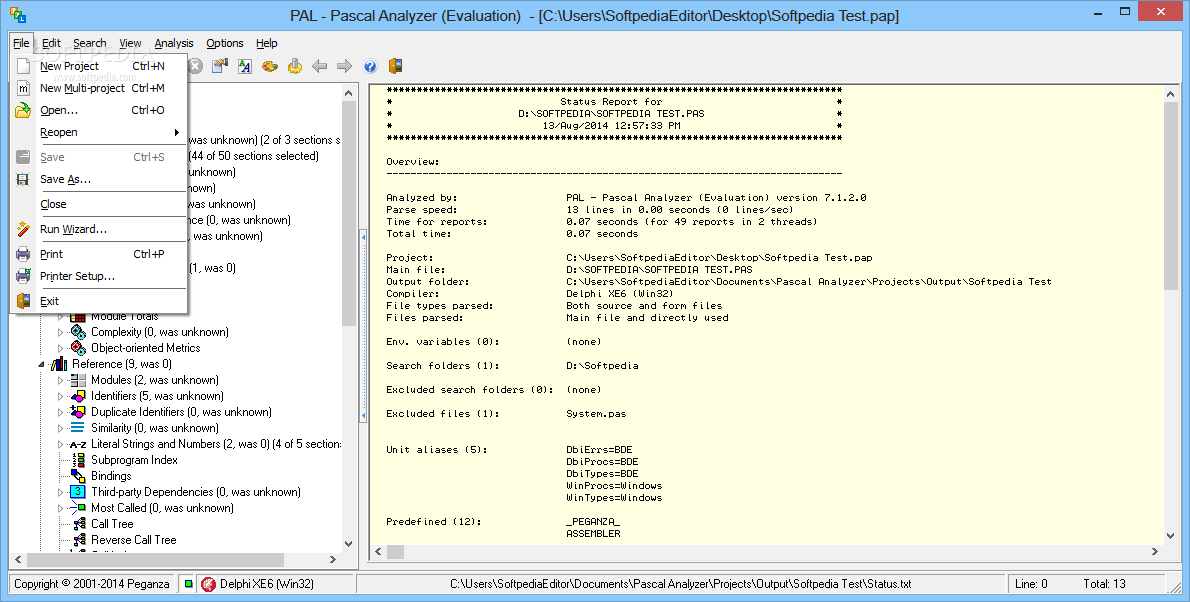1190x602 pixels.
Task: Click the green square status indicator
Action: (x=188, y=584)
